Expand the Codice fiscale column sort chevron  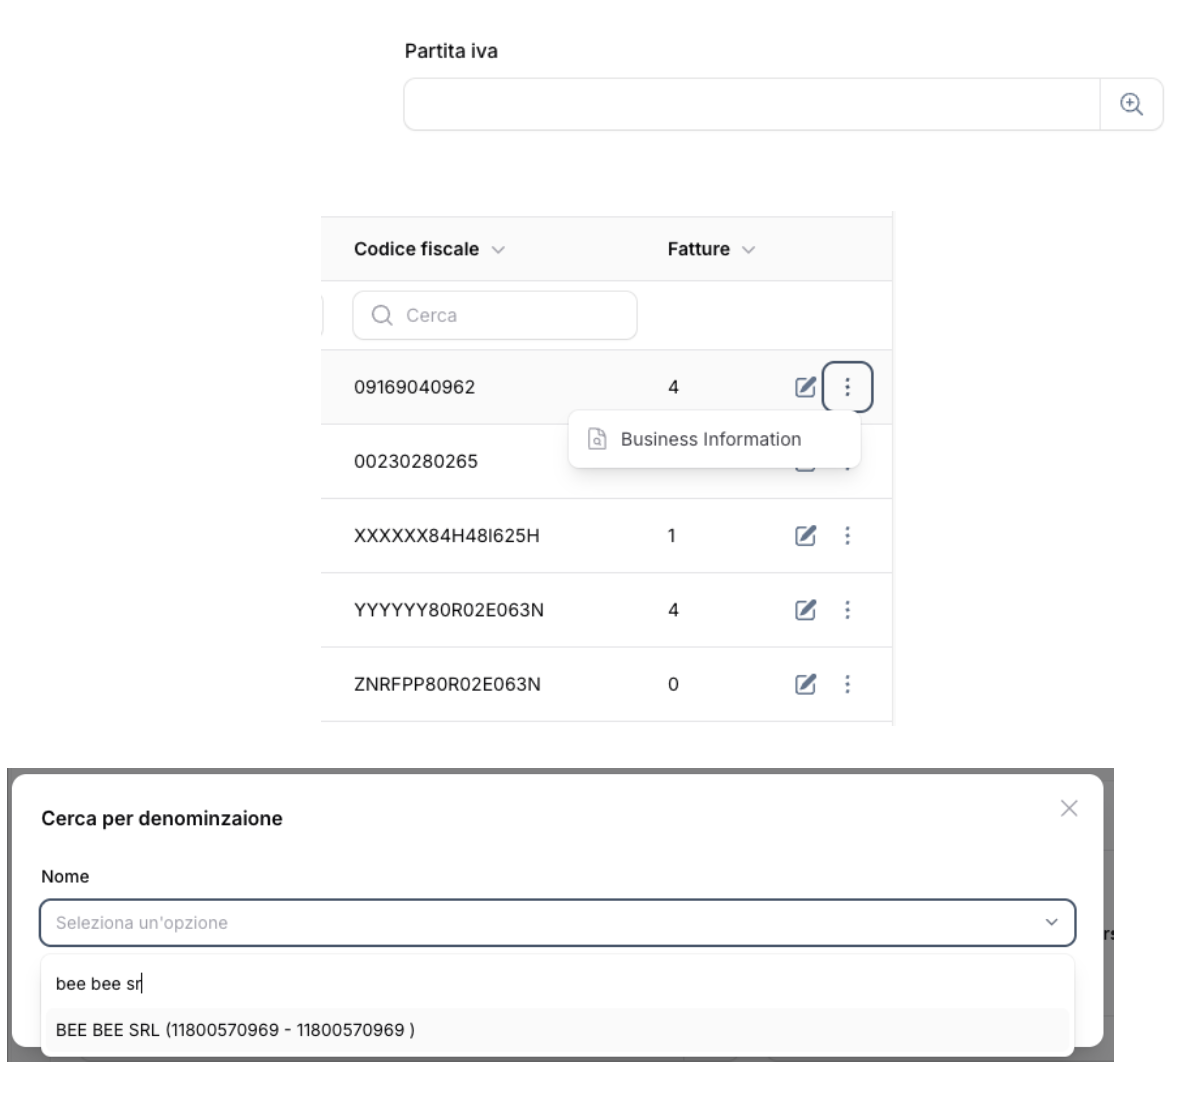[498, 250]
